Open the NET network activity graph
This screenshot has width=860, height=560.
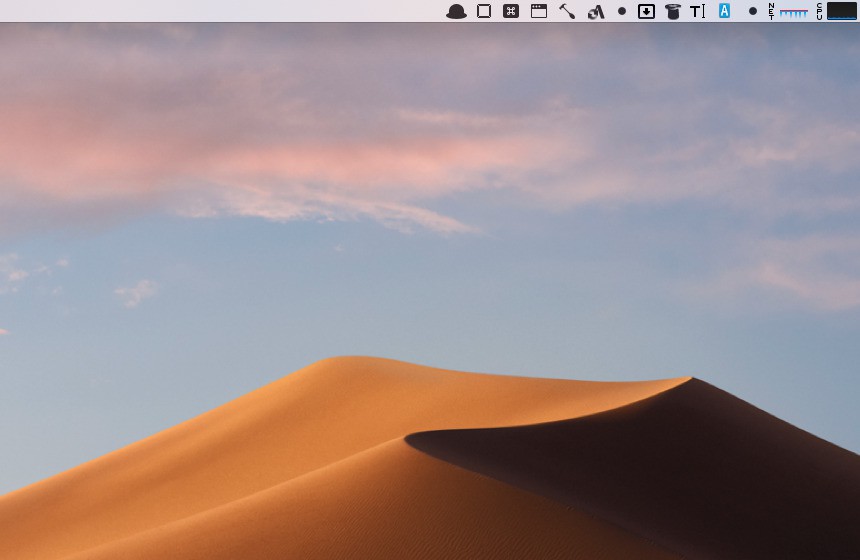click(x=788, y=11)
